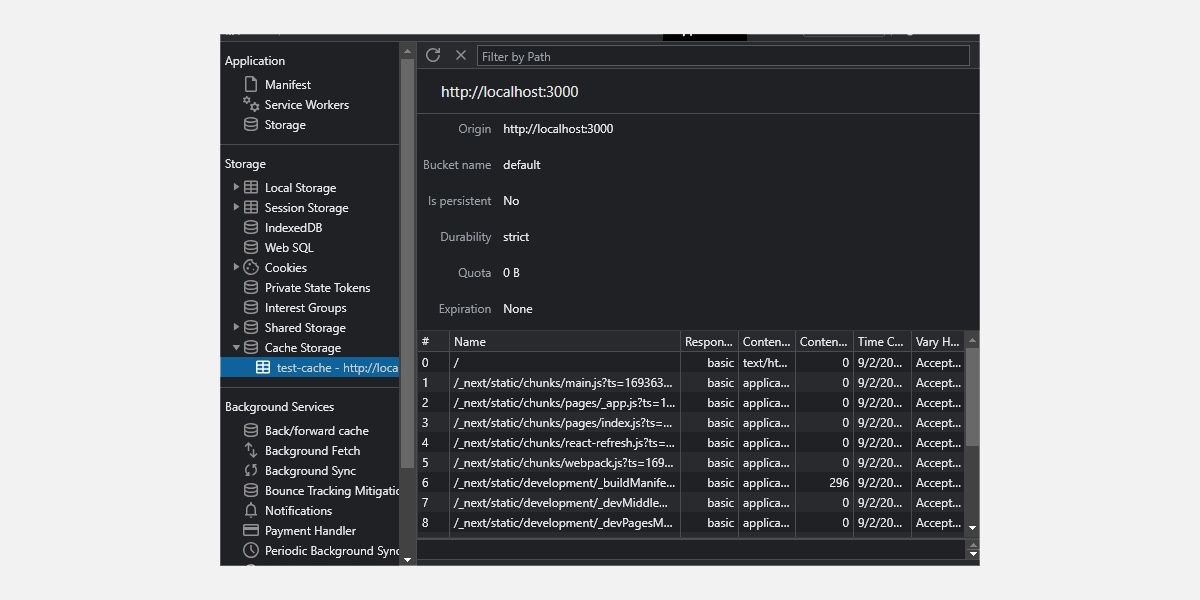Image resolution: width=1200 pixels, height=600 pixels.
Task: Click the Service Workers gears icon
Action: click(x=251, y=105)
